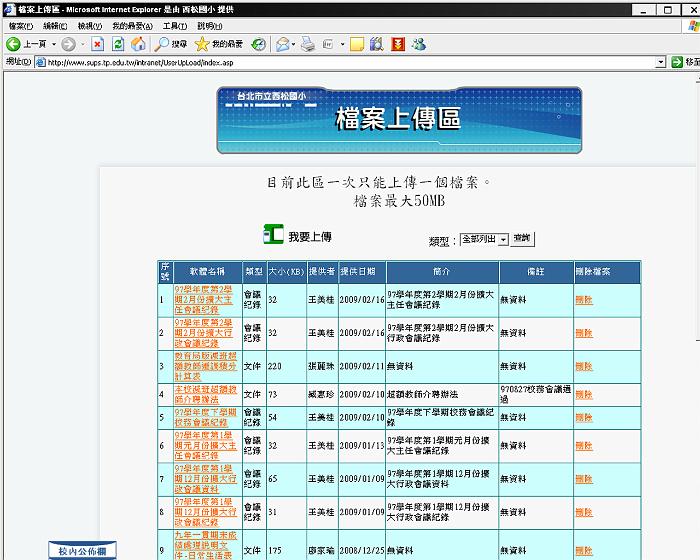Click the IE icon in the title bar
The height and width of the screenshot is (560, 700).
(x=9, y=9)
